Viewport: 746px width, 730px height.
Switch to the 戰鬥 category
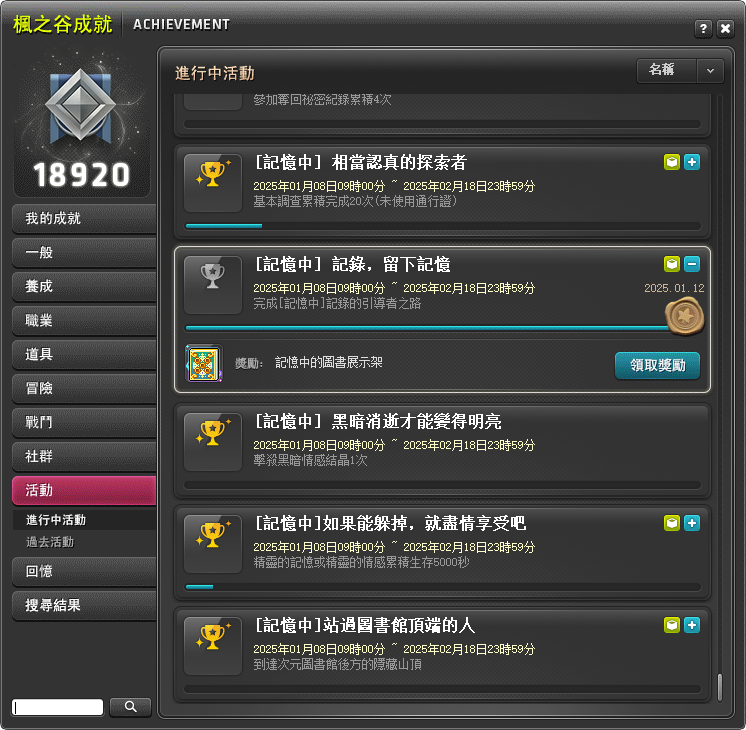click(x=84, y=422)
